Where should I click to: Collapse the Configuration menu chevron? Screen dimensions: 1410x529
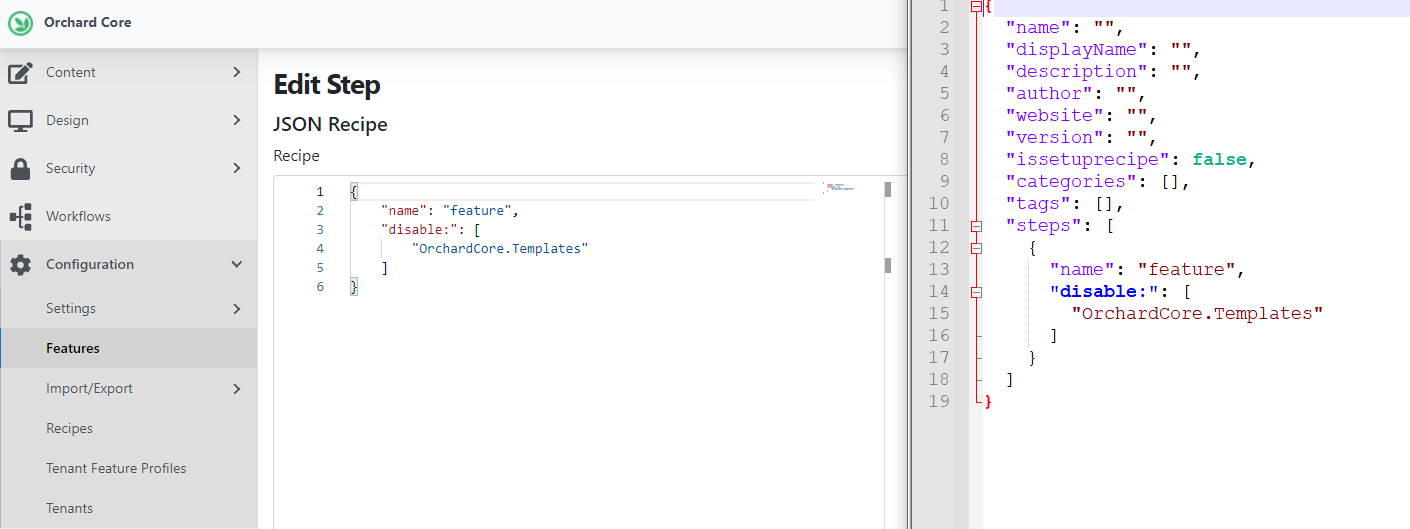coord(237,264)
